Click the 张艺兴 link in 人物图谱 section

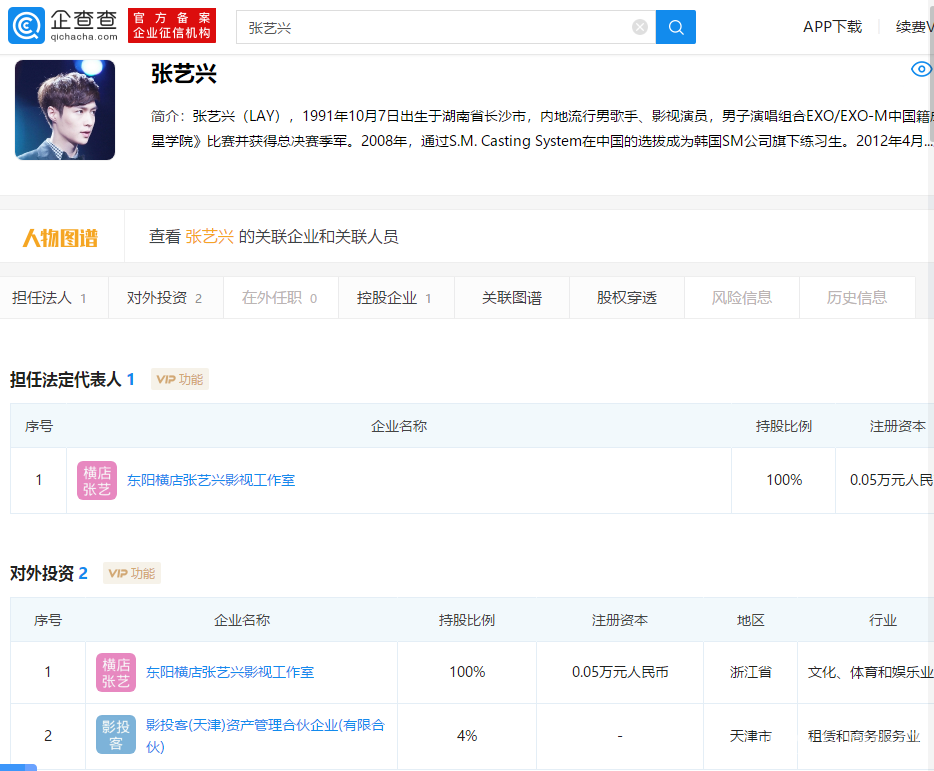pos(207,239)
